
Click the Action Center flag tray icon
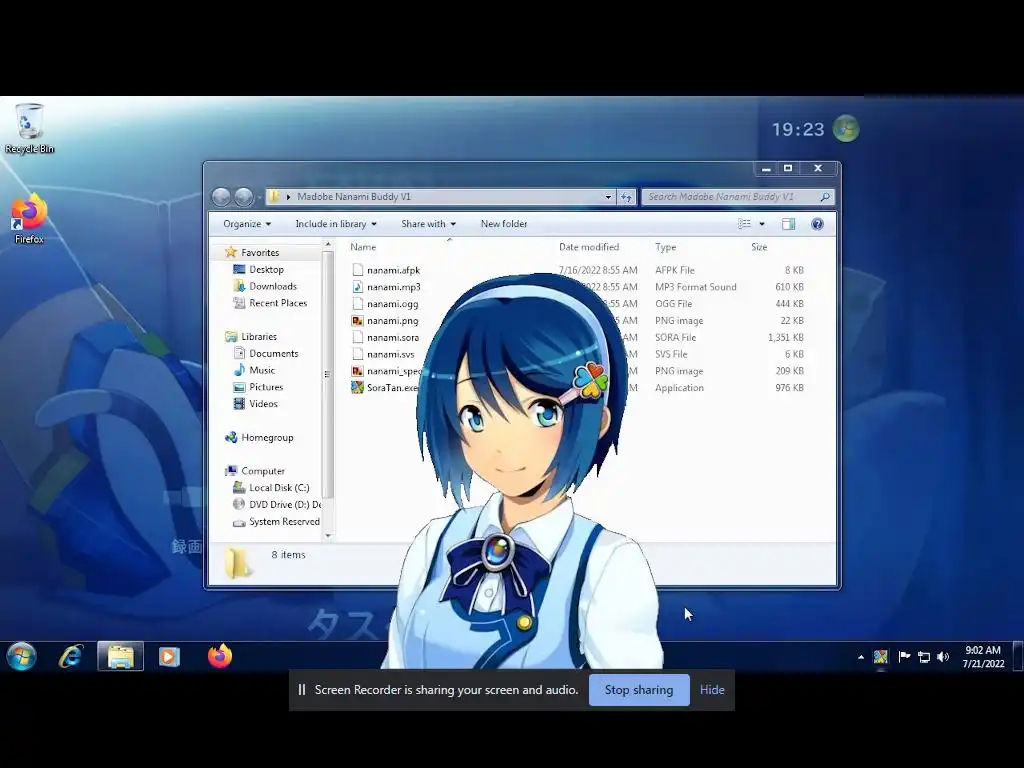point(904,657)
